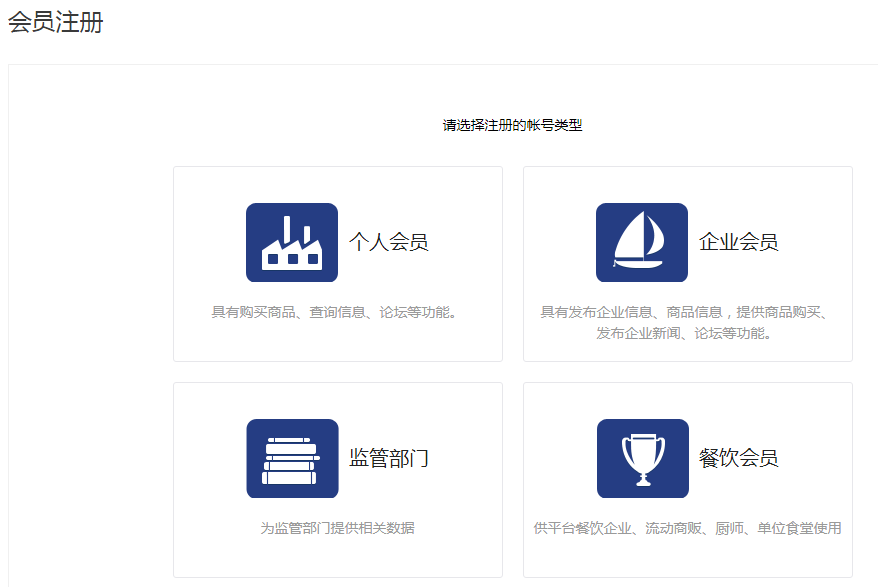
Task: Click description 供平台餐饮企业、流动商贩、厨师、单位食堂使用
Action: (x=688, y=528)
